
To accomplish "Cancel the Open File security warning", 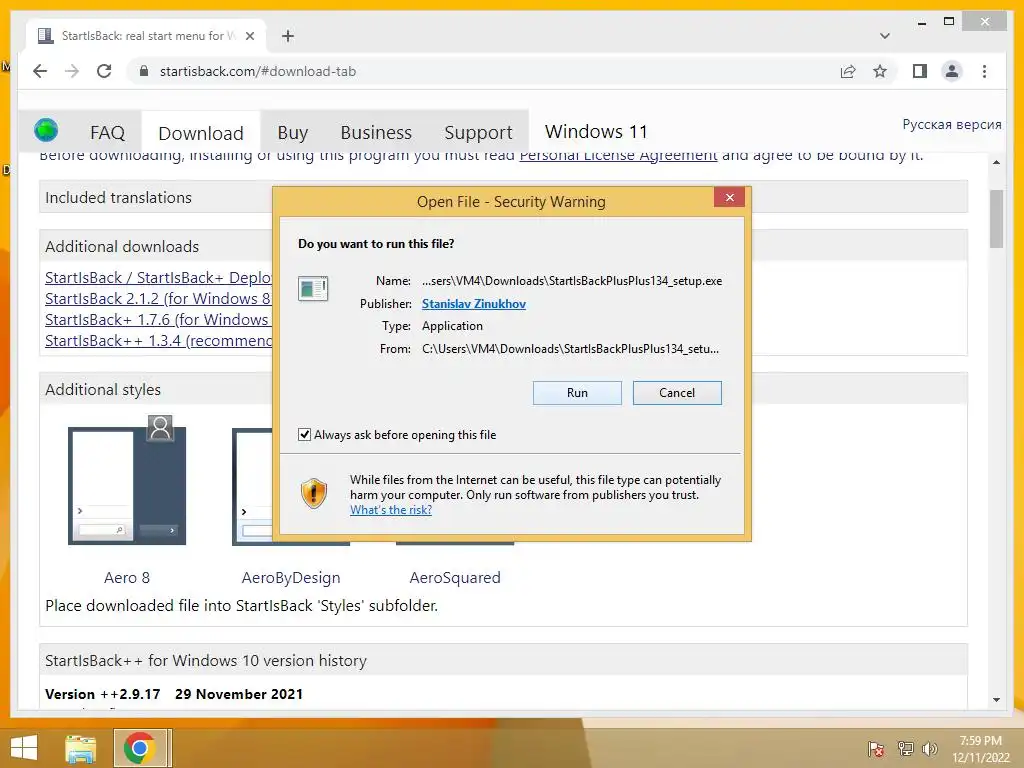I will [677, 392].
